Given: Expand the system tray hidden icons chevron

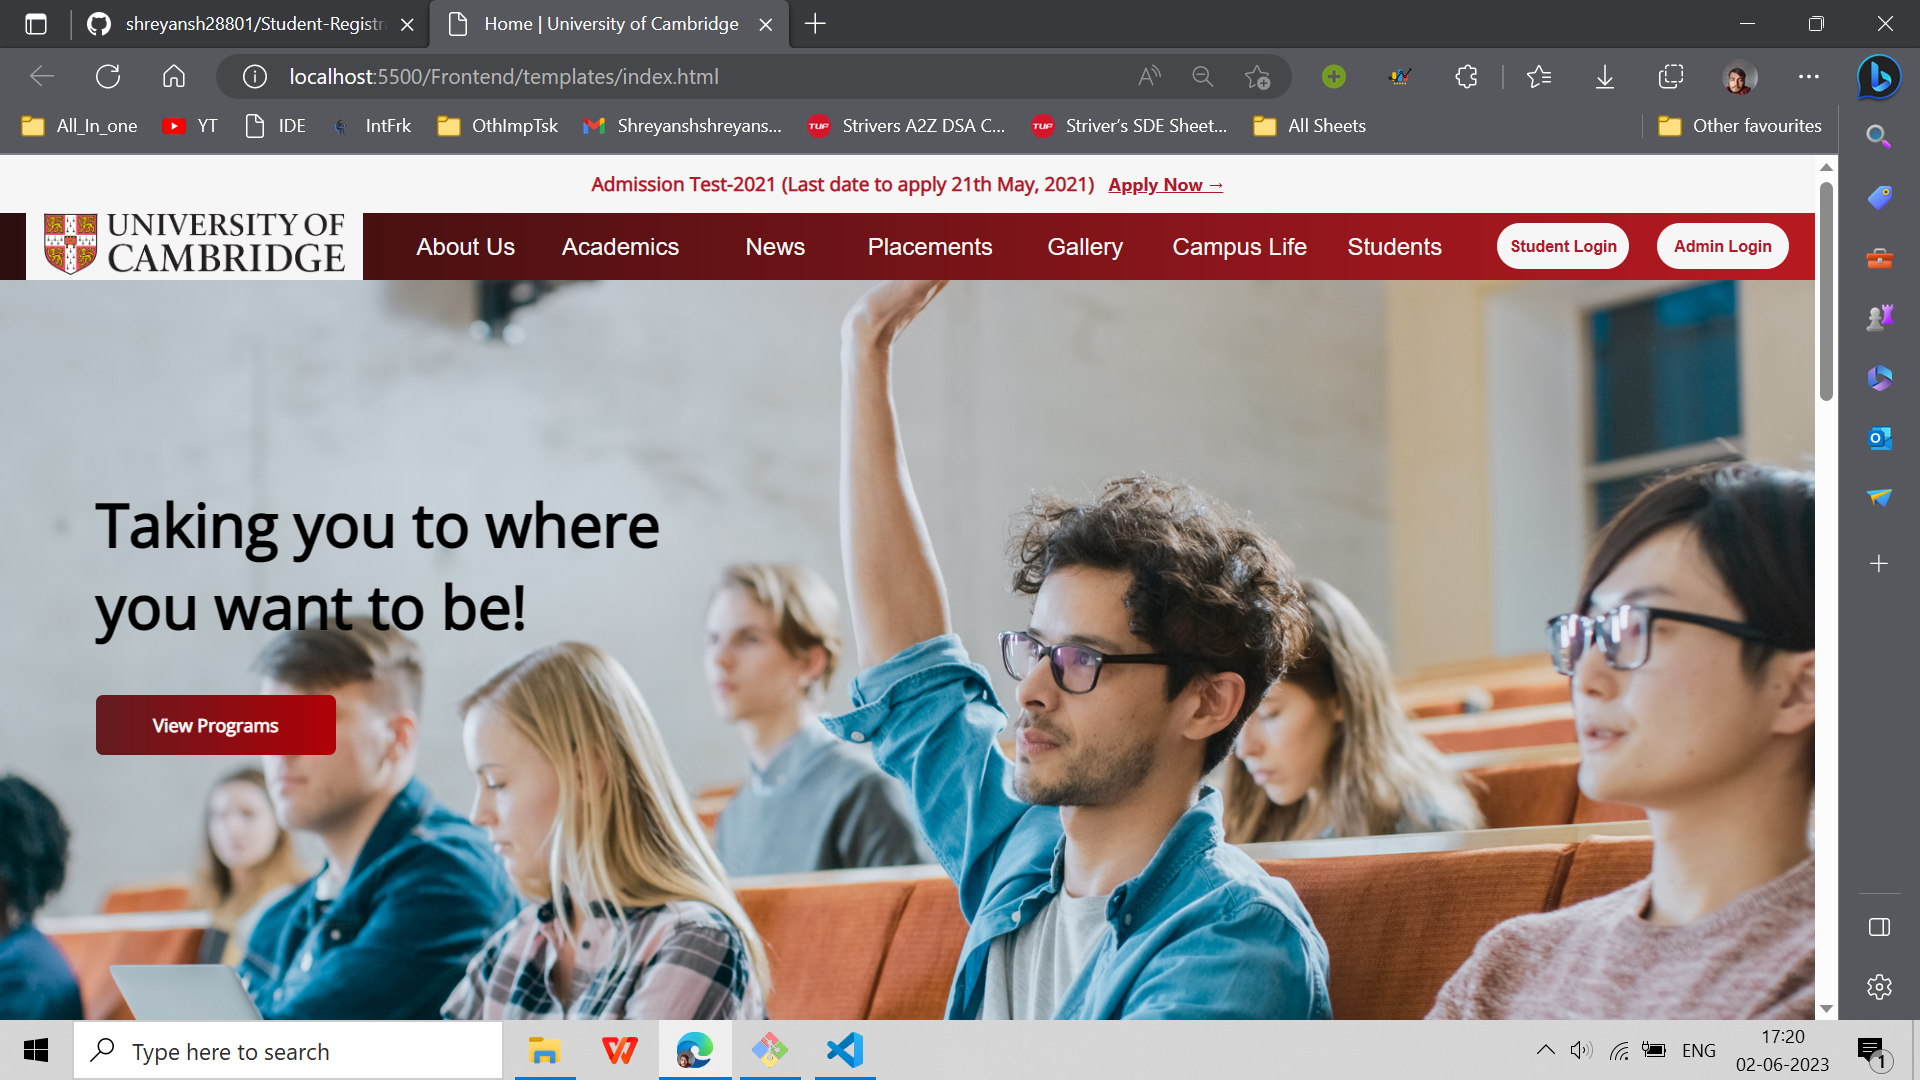Looking at the screenshot, I should pyautogui.click(x=1545, y=1050).
